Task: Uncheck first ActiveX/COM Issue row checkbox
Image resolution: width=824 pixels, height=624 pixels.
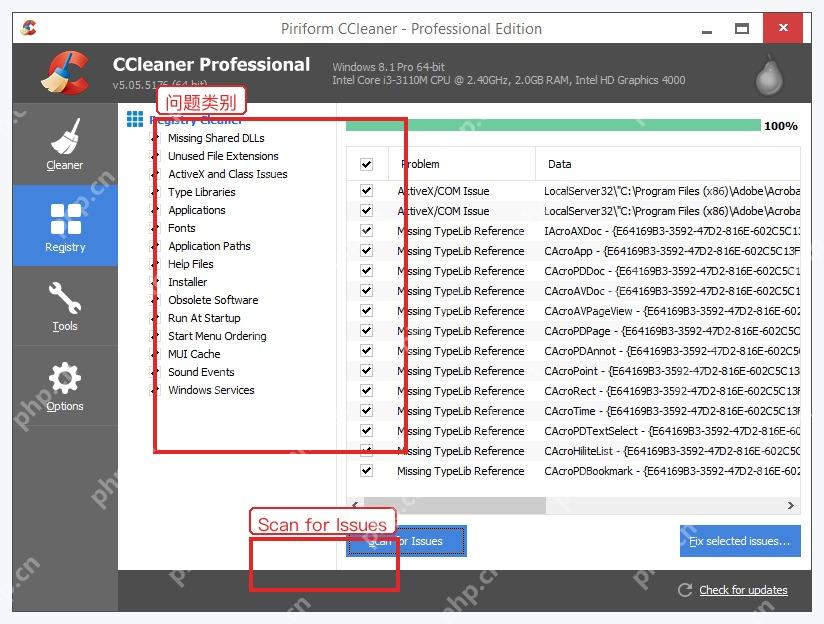Action: [366, 191]
